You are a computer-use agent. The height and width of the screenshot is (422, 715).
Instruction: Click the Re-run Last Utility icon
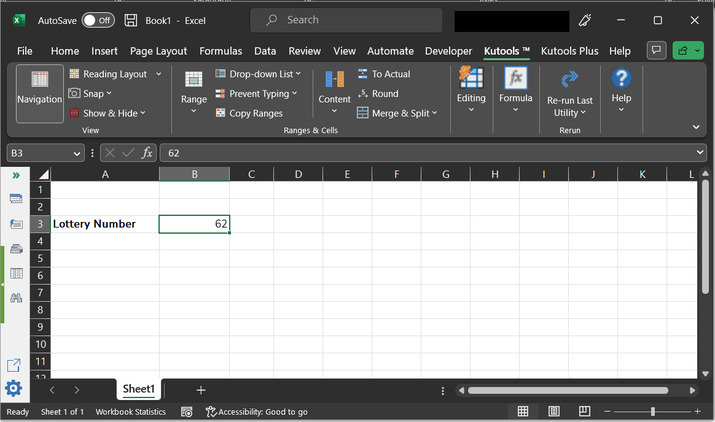tap(569, 80)
